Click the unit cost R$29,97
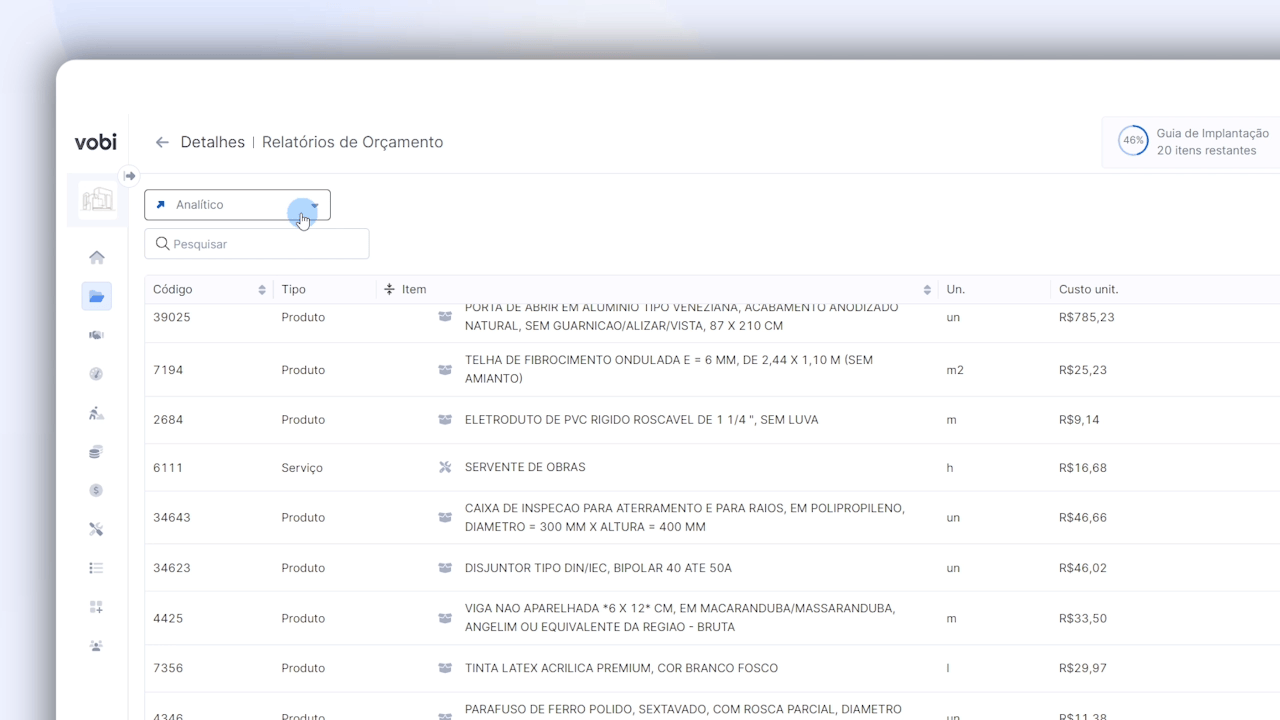Viewport: 1280px width, 720px height. tap(1083, 668)
